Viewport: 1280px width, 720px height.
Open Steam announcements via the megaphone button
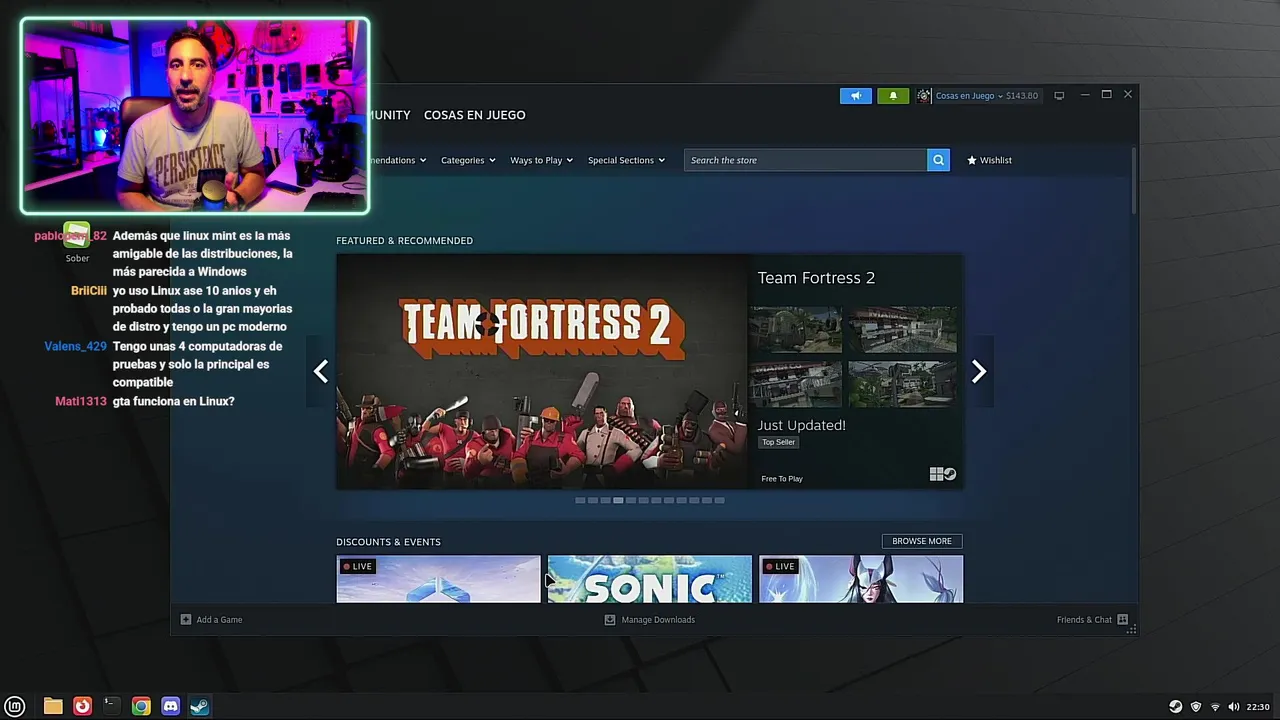[x=856, y=96]
